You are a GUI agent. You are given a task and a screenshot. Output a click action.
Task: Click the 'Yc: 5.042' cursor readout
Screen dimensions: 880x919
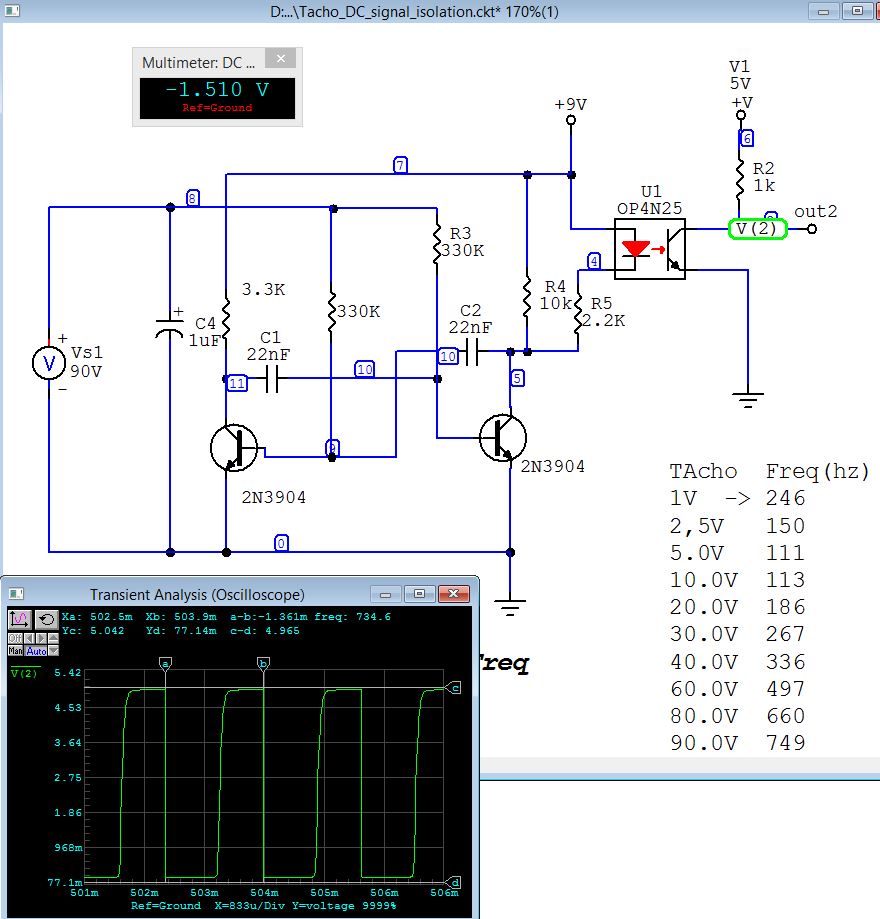(93, 631)
